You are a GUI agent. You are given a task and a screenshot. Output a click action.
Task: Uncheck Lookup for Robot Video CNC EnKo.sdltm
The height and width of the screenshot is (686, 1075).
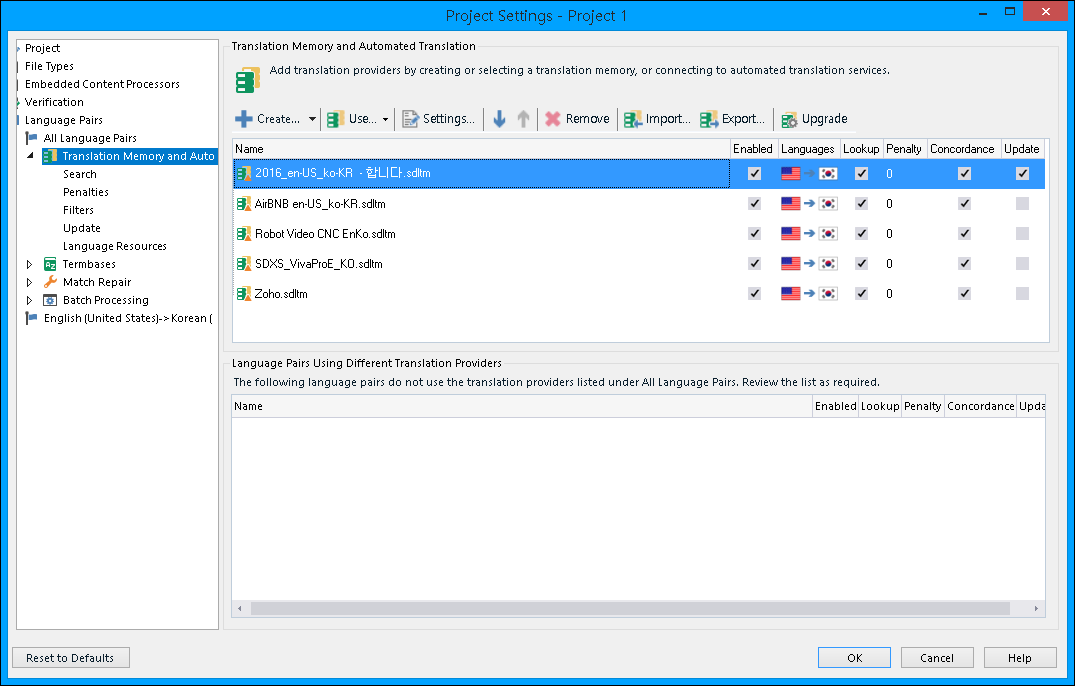click(861, 234)
